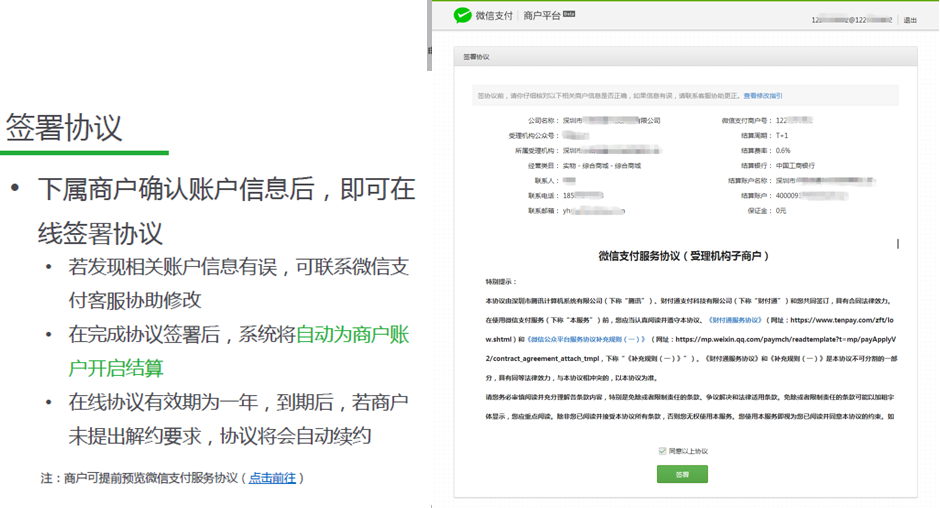This screenshot has height=508, width=940.
Task: Click the 结算费率 value 0.6%
Action: coord(783,151)
